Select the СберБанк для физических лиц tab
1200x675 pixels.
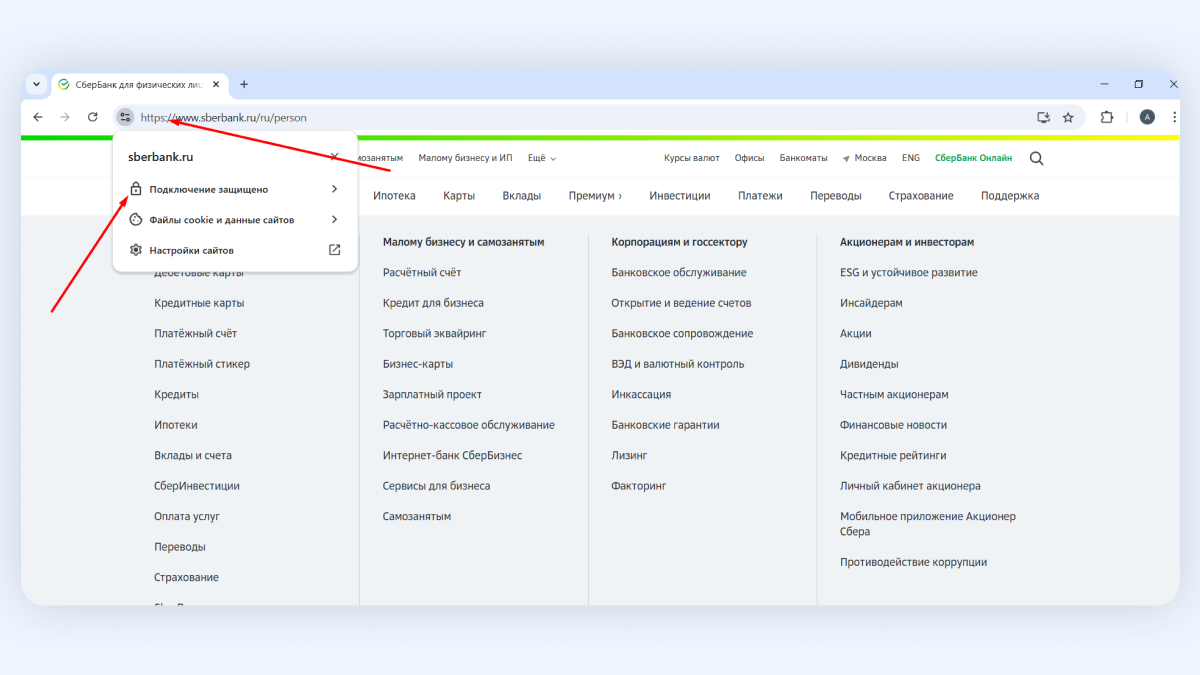(139, 85)
